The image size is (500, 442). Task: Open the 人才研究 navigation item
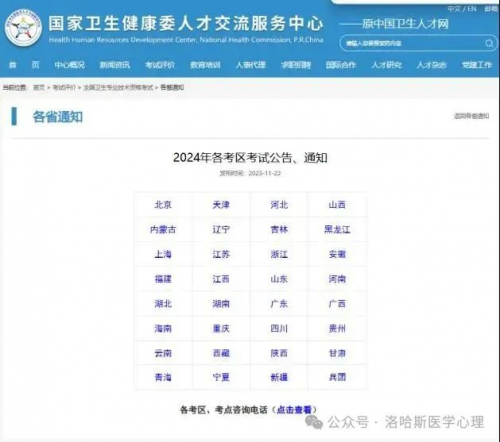click(x=387, y=65)
